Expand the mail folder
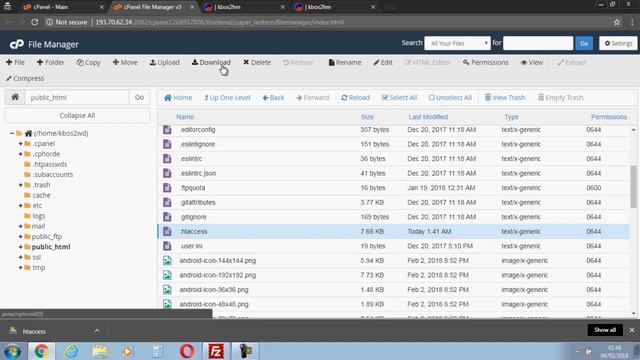This screenshot has height=360, width=640. point(20,226)
